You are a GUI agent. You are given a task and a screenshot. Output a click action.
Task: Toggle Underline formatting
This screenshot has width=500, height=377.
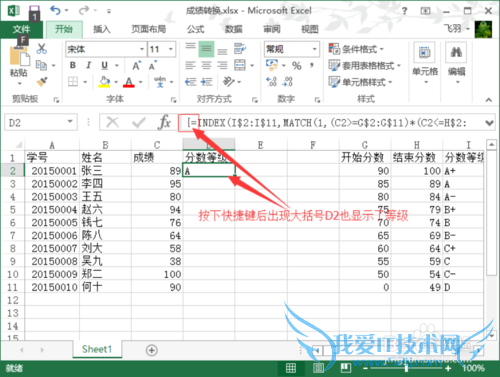[x=104, y=65]
